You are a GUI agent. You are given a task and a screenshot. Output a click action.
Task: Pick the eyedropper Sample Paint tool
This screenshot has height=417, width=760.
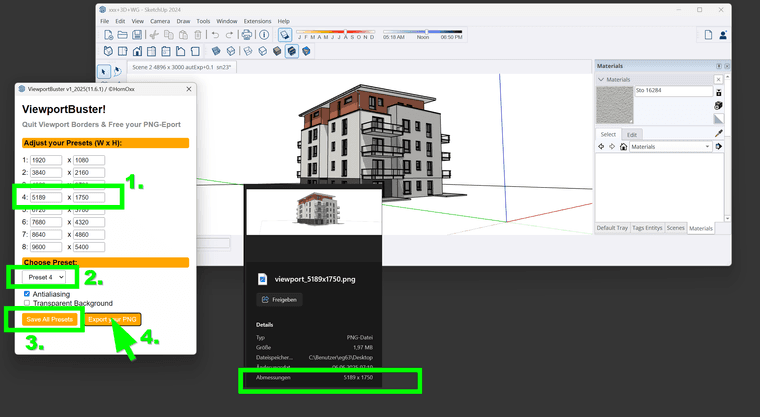tap(718, 133)
